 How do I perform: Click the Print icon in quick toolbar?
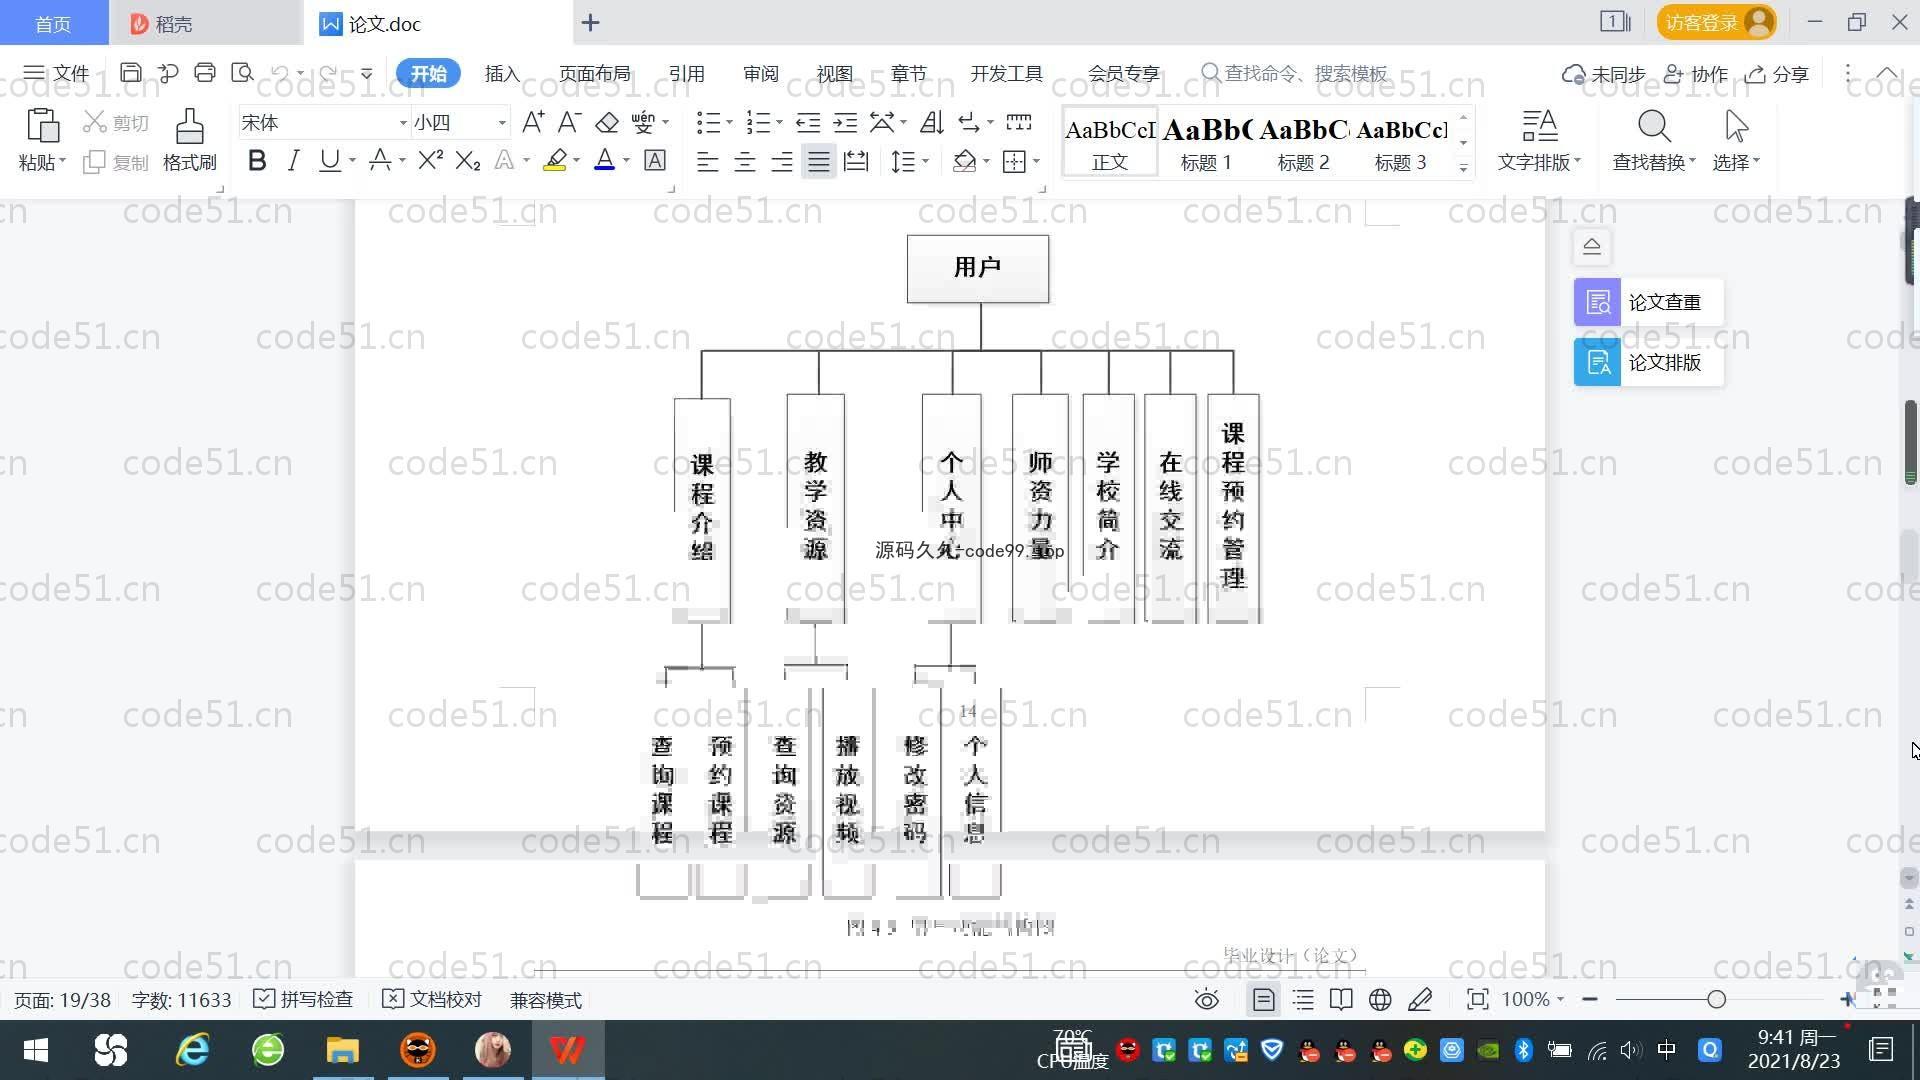205,73
